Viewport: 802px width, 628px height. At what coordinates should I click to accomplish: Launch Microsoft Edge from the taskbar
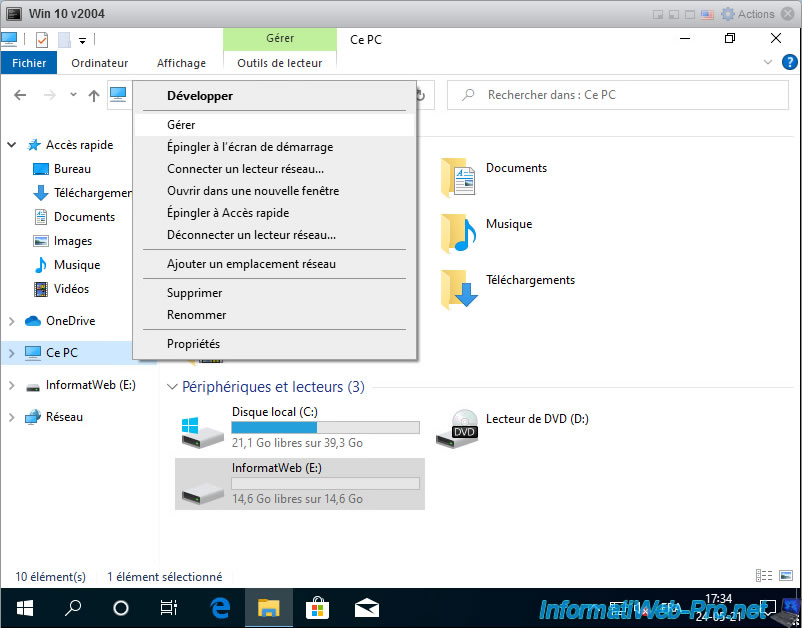click(221, 607)
